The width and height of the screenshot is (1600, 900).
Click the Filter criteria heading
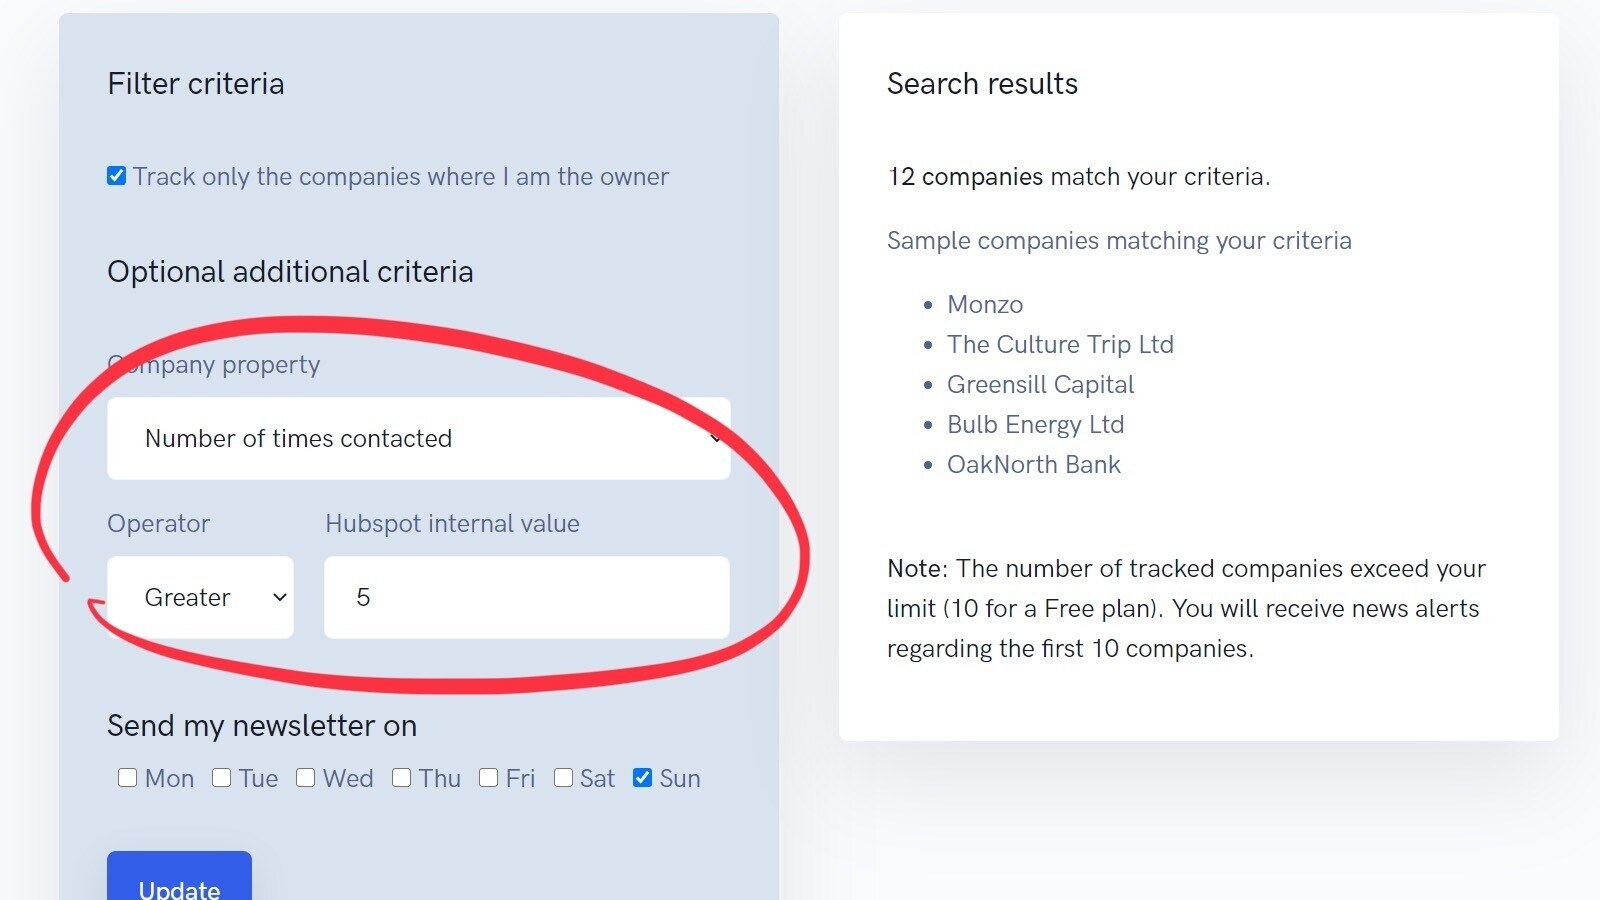(196, 84)
